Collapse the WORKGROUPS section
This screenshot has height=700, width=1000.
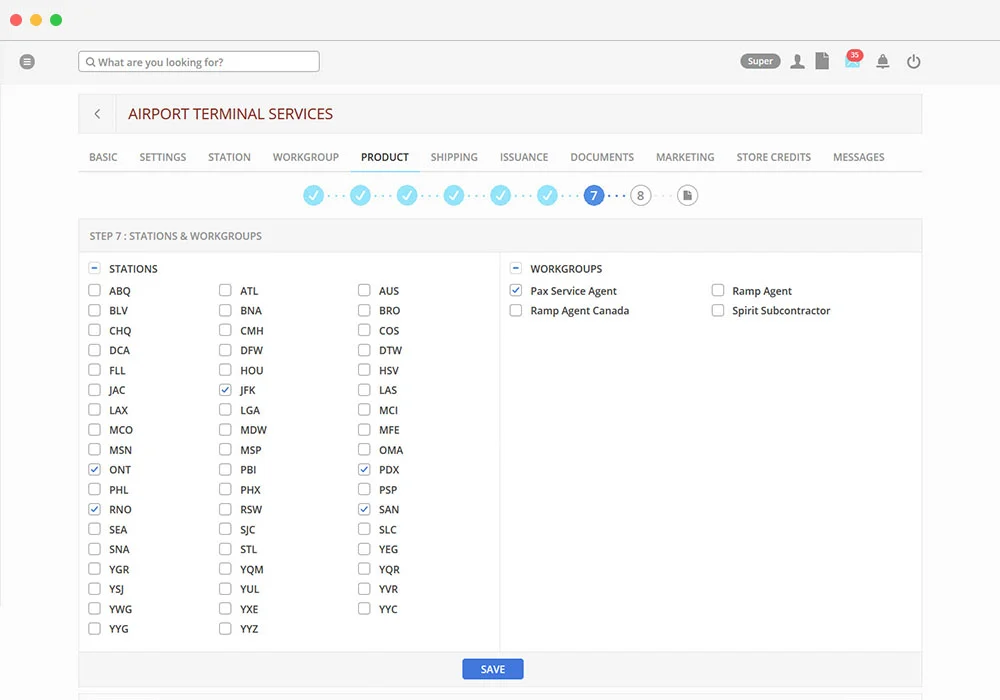pos(515,268)
